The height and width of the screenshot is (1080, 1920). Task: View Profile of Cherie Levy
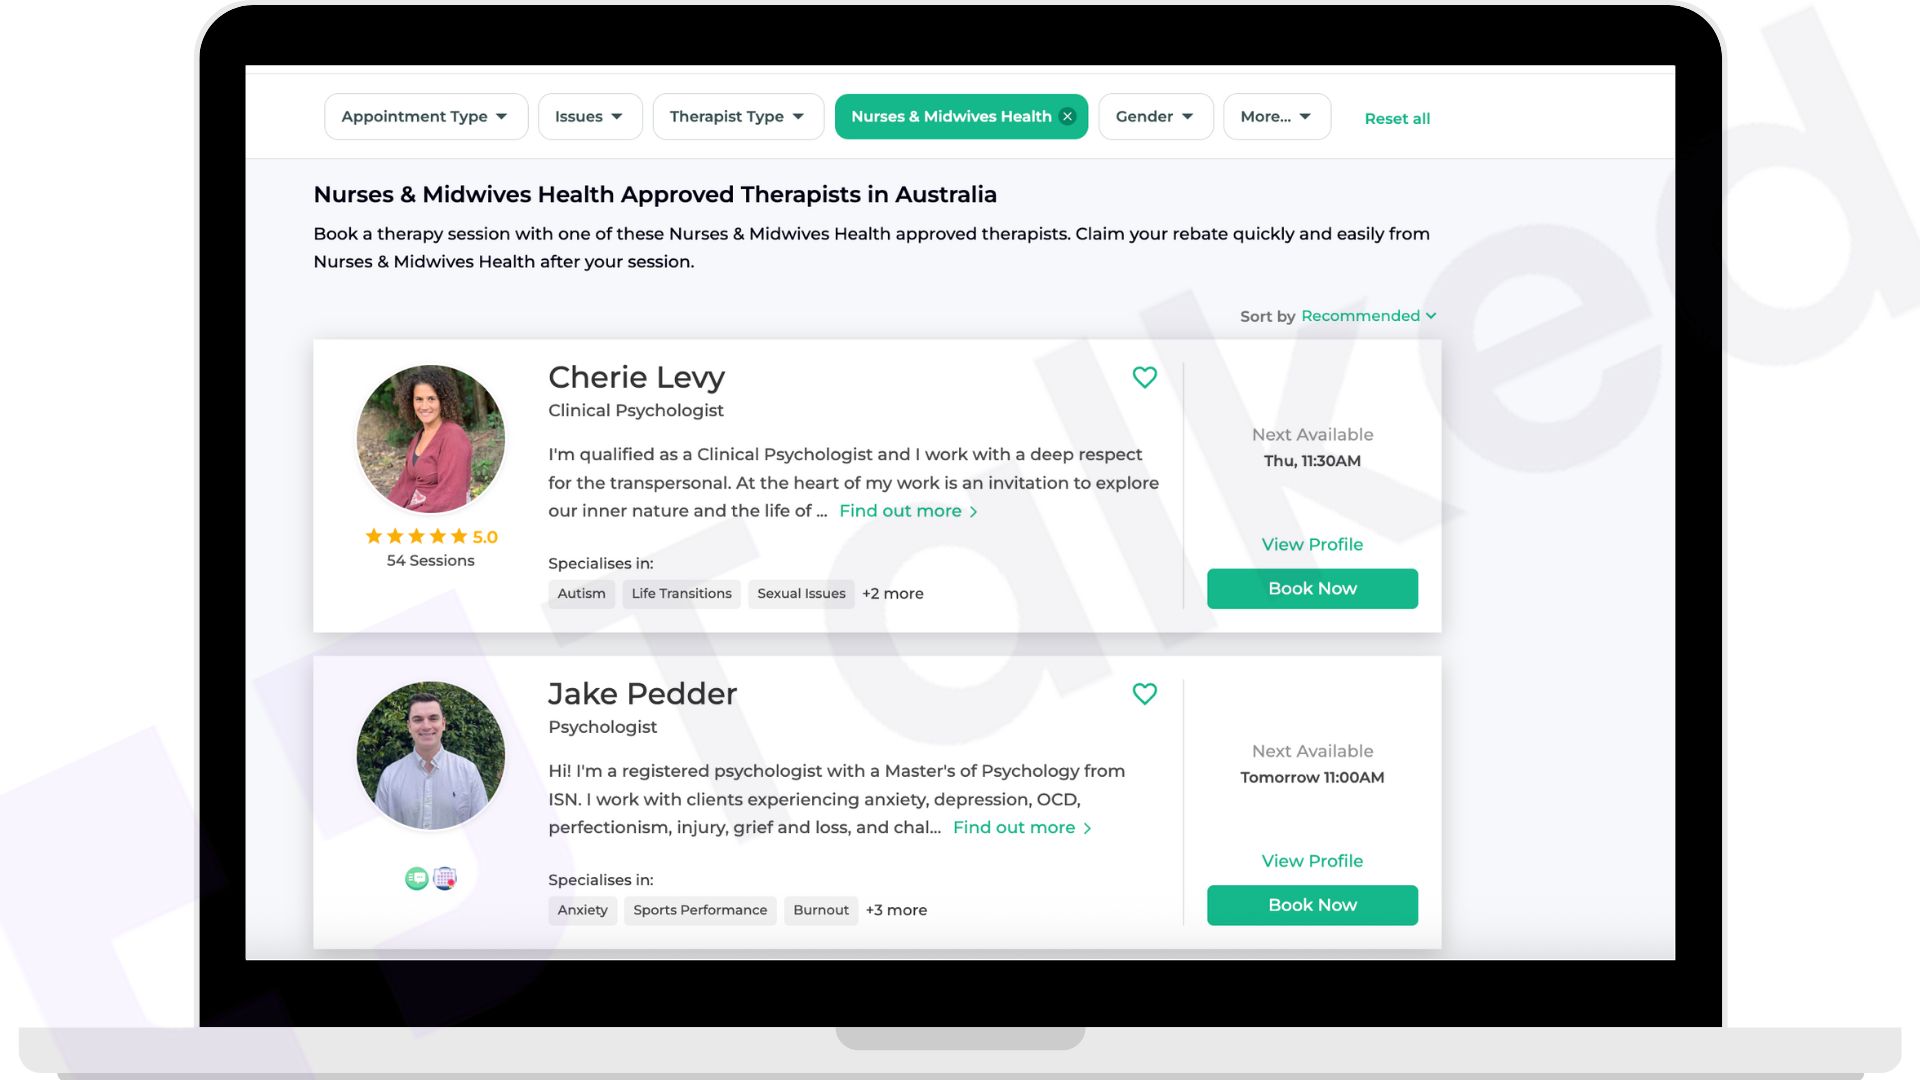(x=1312, y=545)
